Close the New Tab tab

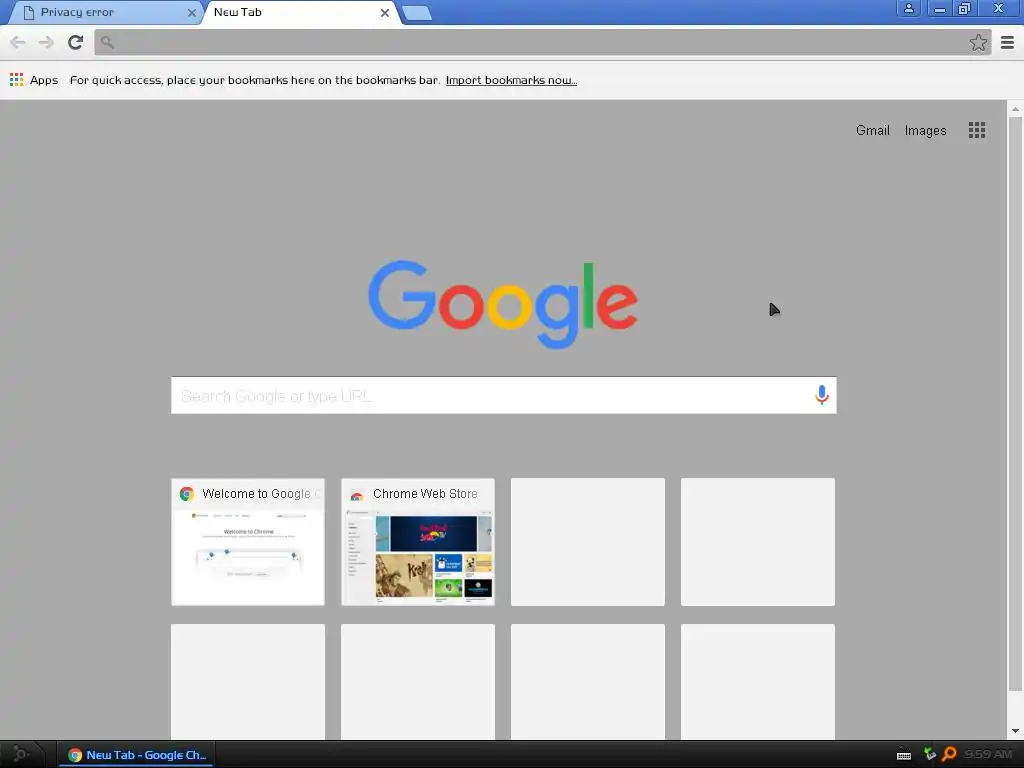(385, 12)
